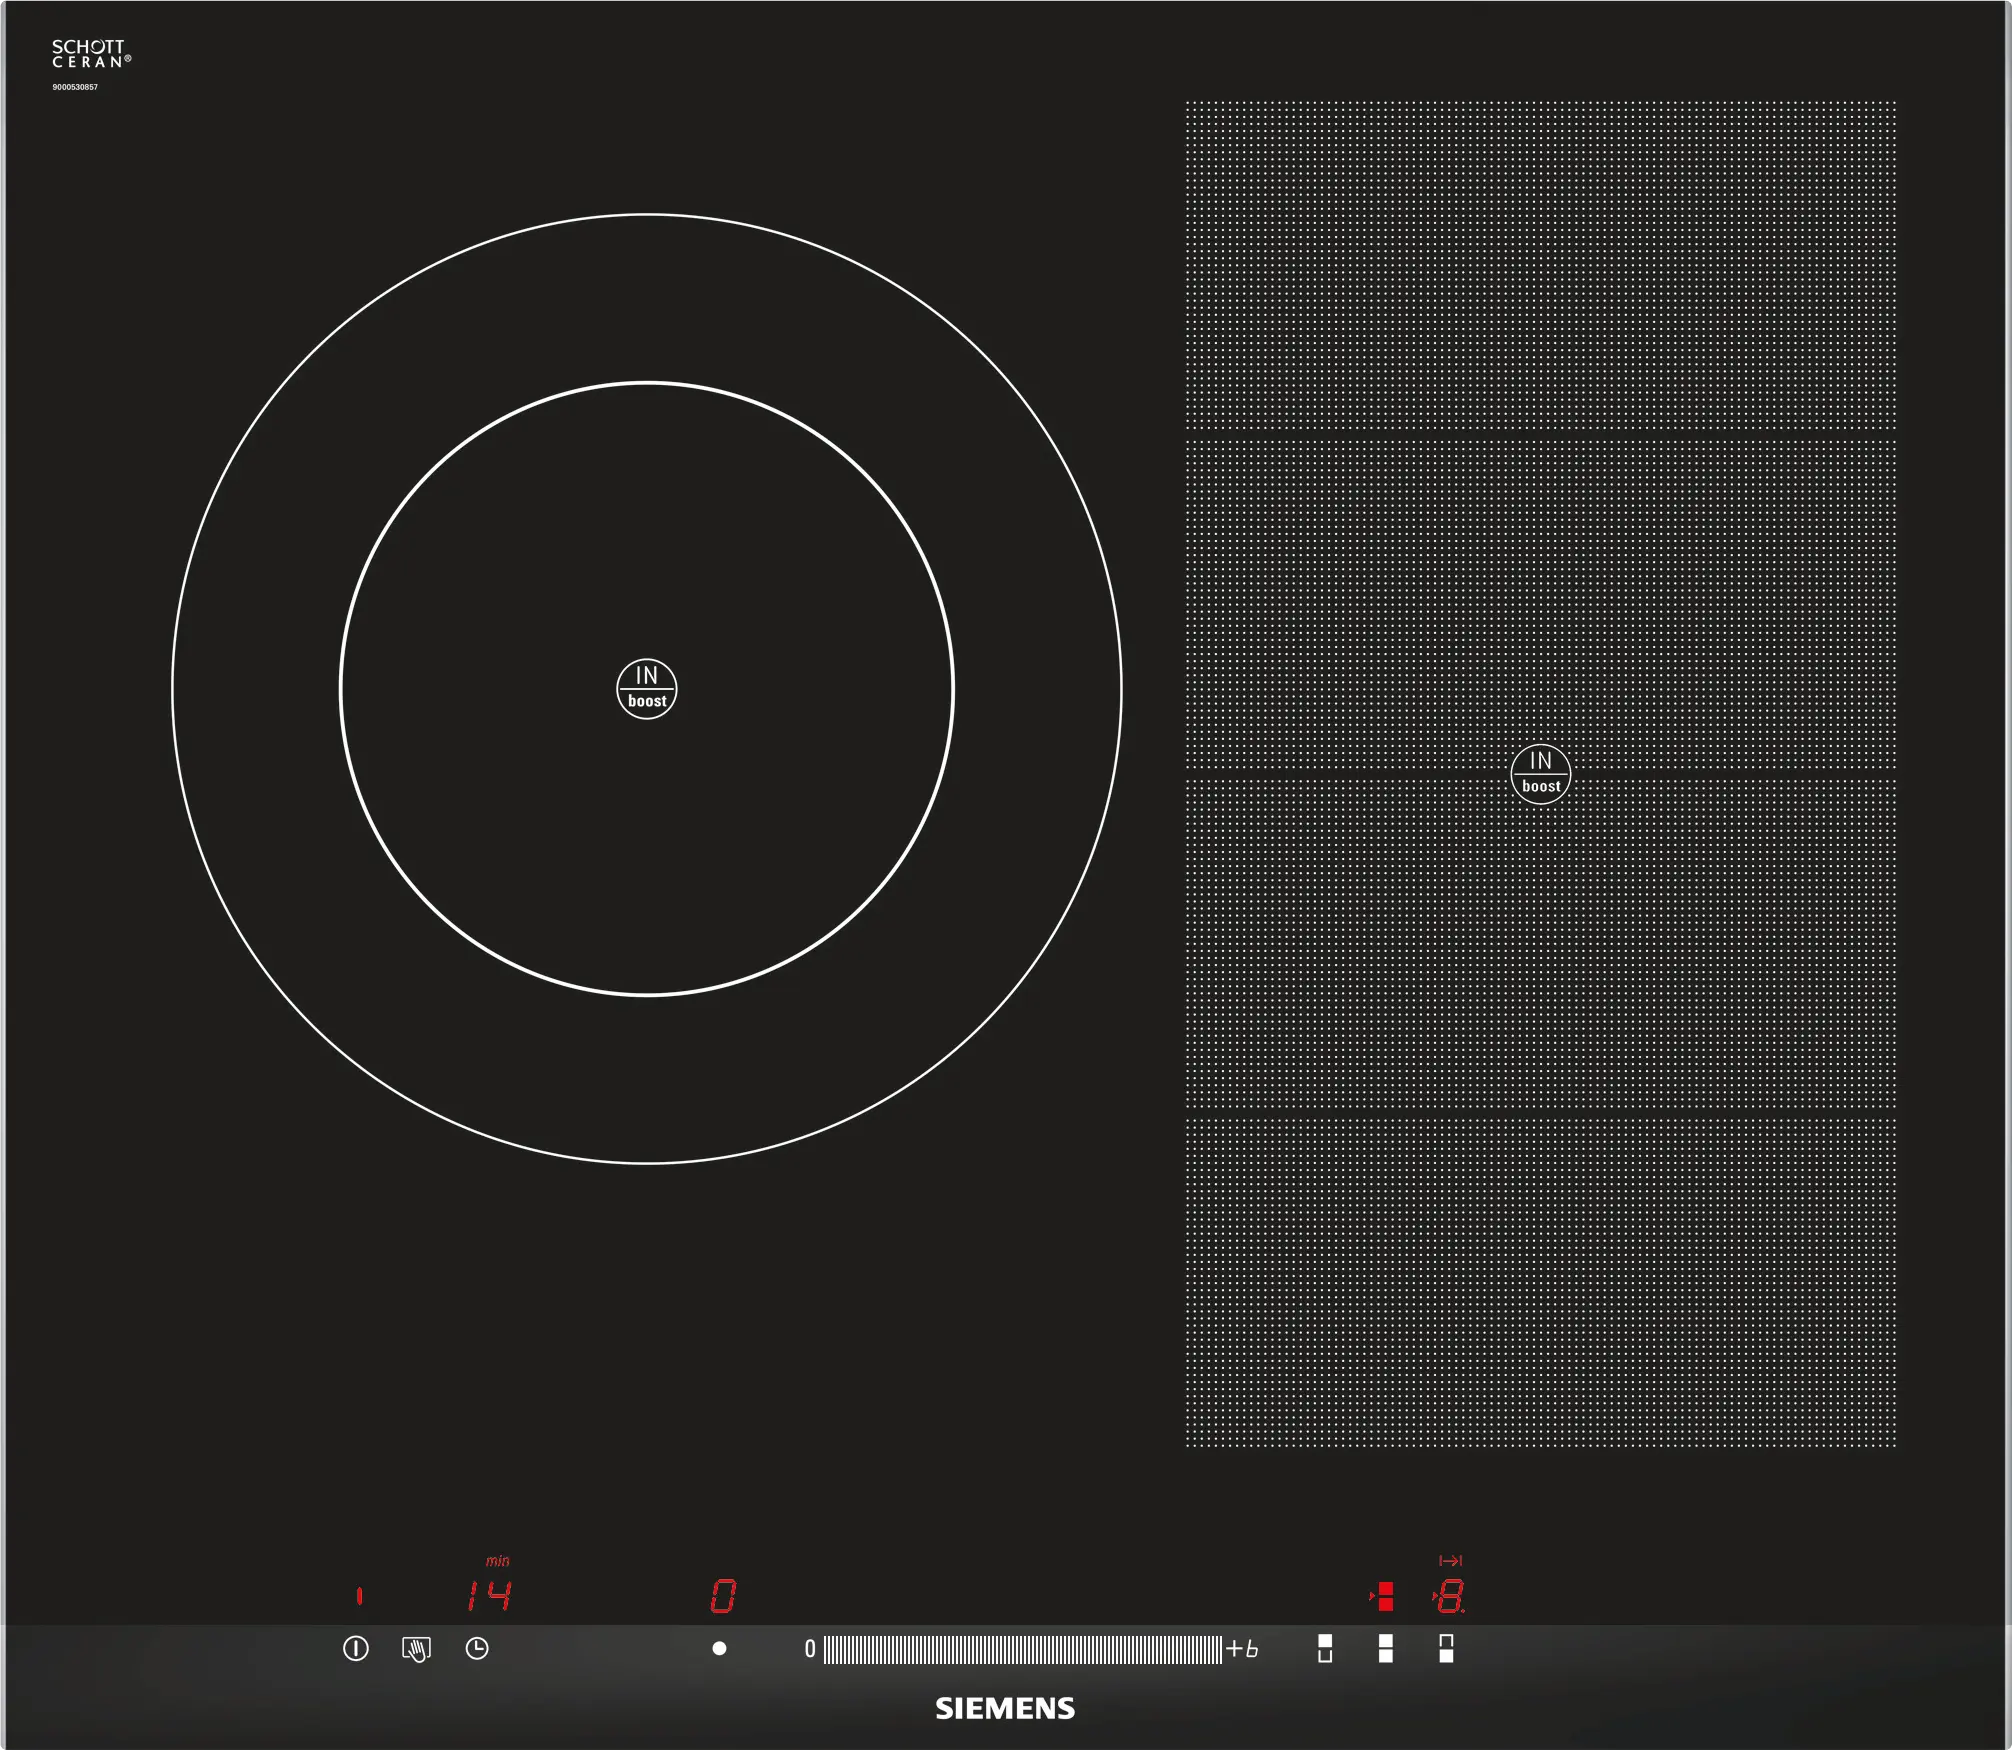This screenshot has width=2012, height=1750.
Task: Select left cooking zone dot button
Action: pos(719,1648)
